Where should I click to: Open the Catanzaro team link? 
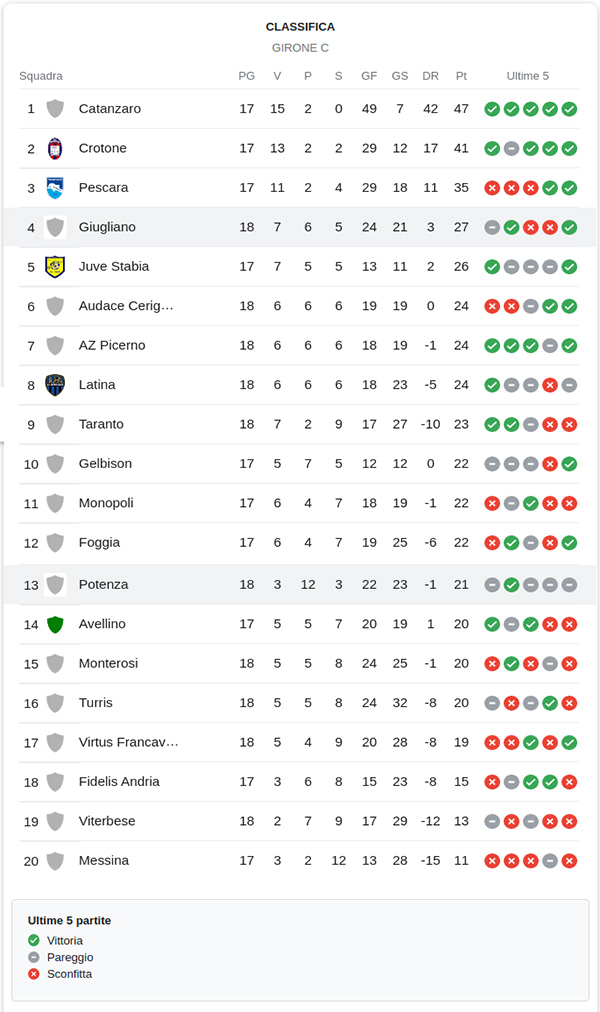[x=109, y=108]
